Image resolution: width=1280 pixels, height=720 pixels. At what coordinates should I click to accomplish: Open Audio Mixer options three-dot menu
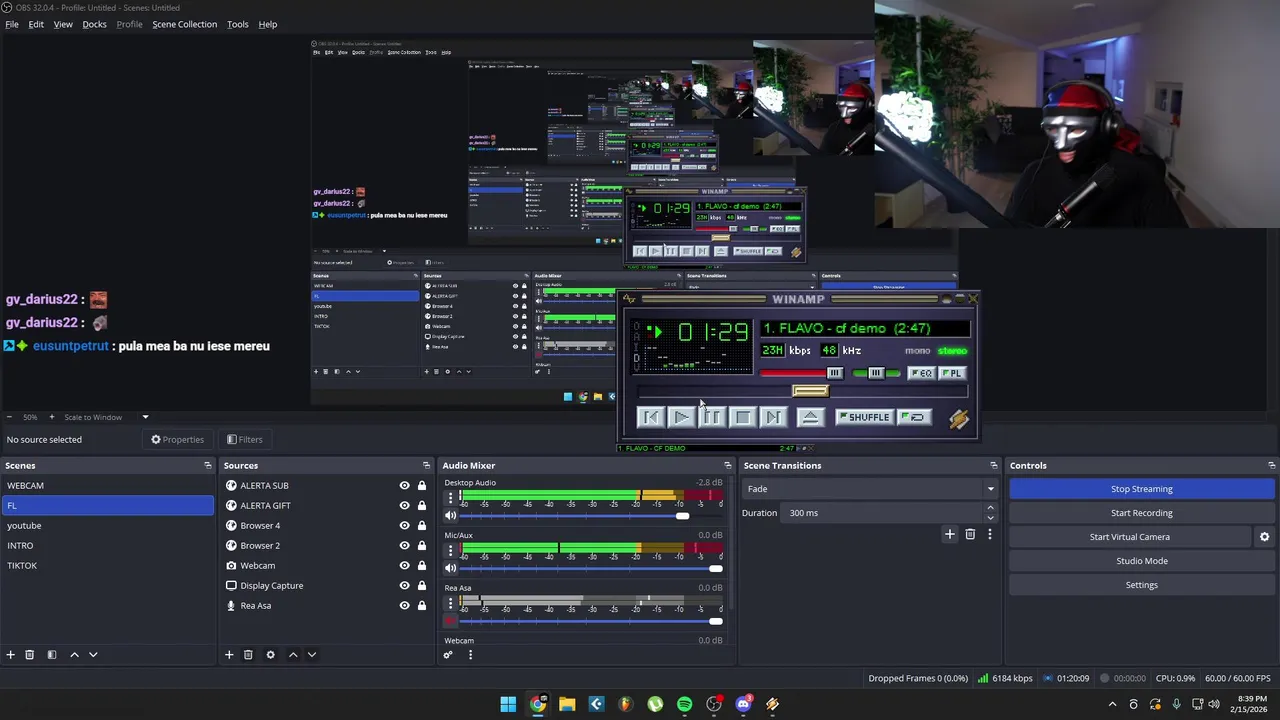click(x=470, y=655)
